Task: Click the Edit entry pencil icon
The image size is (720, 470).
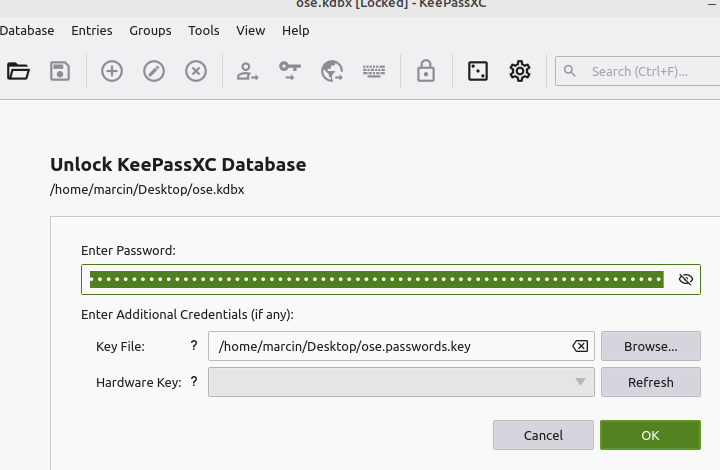Action: tap(154, 71)
